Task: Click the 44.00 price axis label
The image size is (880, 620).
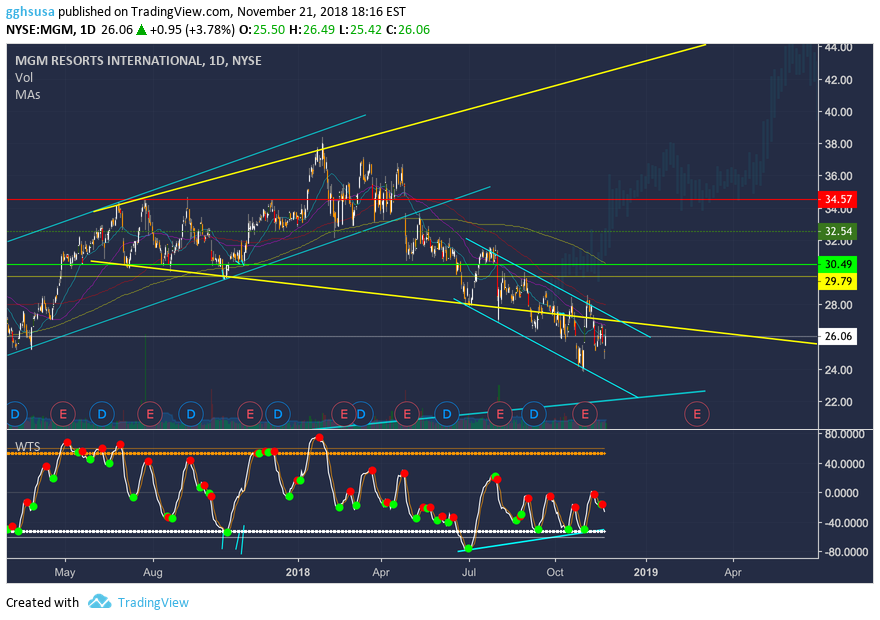Action: [838, 48]
